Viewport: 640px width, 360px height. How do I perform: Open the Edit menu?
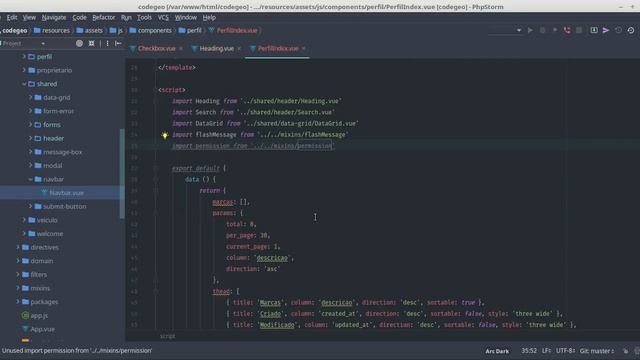click(x=12, y=18)
